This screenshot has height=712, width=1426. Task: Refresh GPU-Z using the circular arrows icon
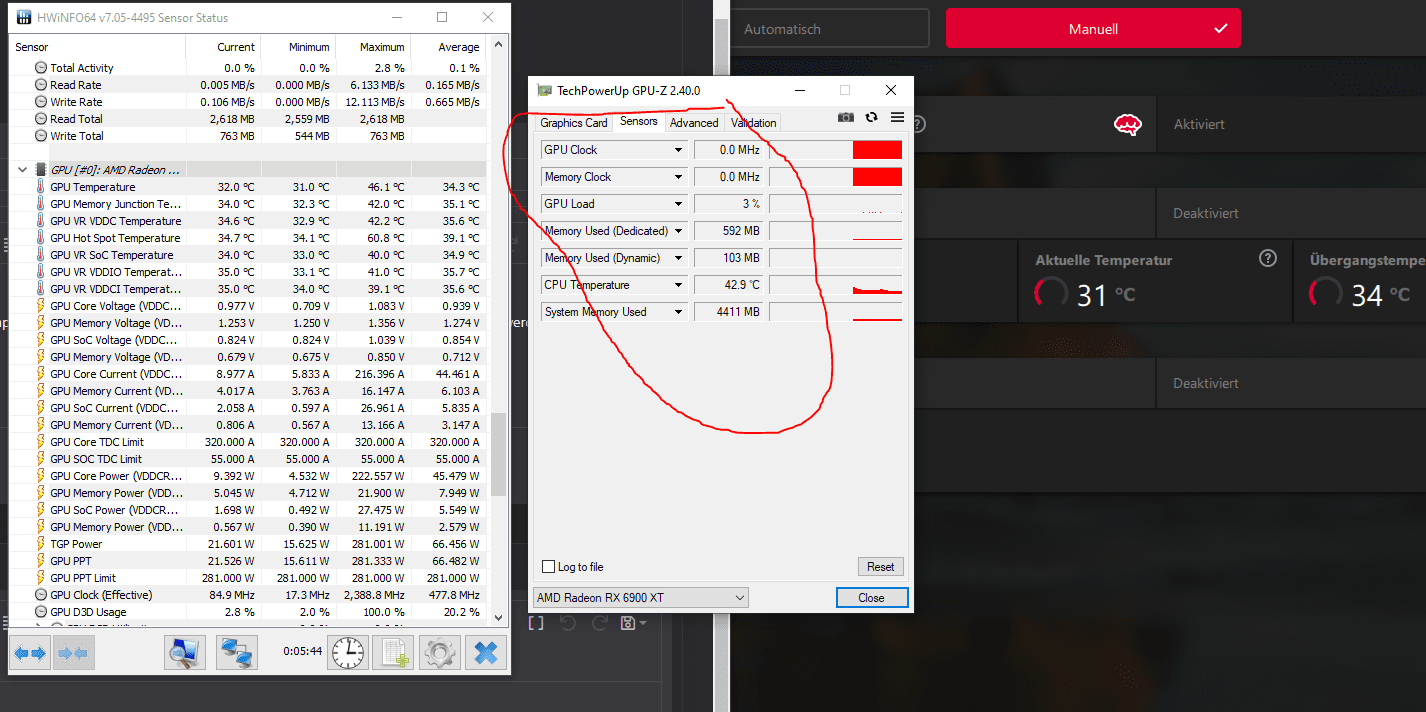[x=871, y=117]
